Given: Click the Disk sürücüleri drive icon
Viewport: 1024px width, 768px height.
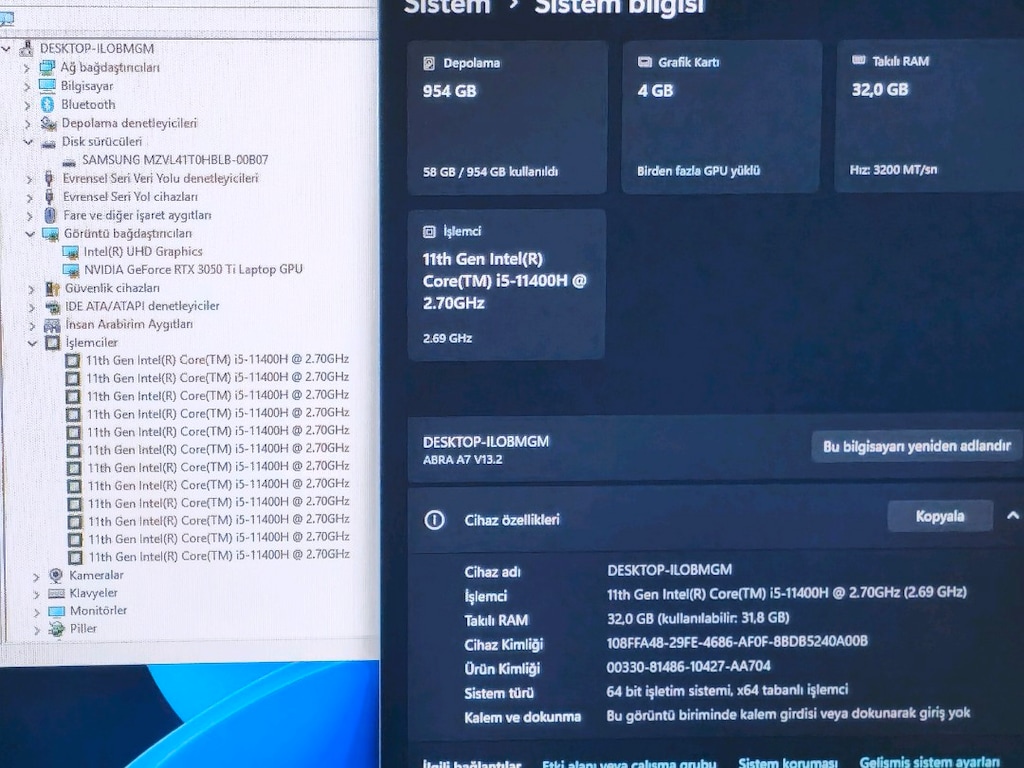Looking at the screenshot, I should coord(49,142).
